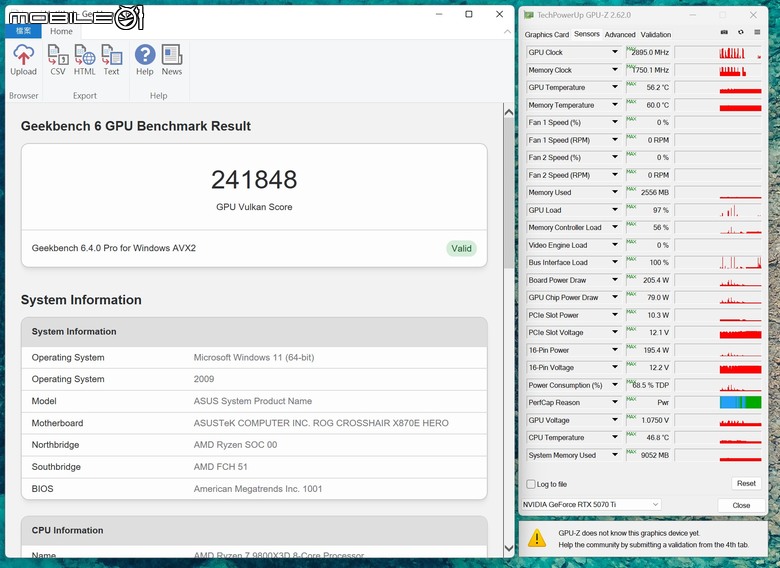The image size is (780, 568).
Task: Export results as HTML
Action: (85, 60)
